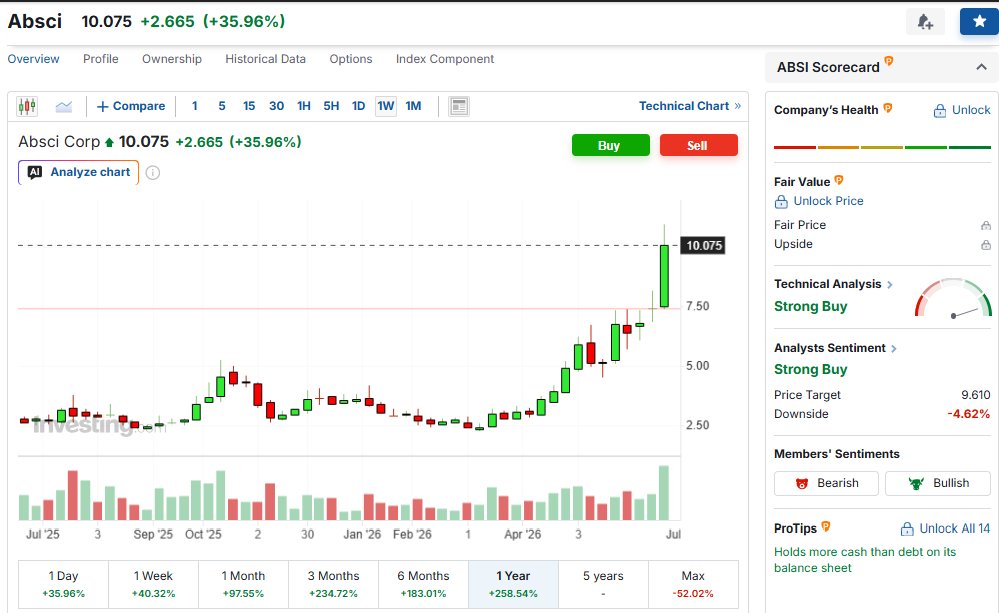Image resolution: width=999 pixels, height=613 pixels.
Task: Open the news/table layout icon in chart toolbar
Action: coord(459,106)
